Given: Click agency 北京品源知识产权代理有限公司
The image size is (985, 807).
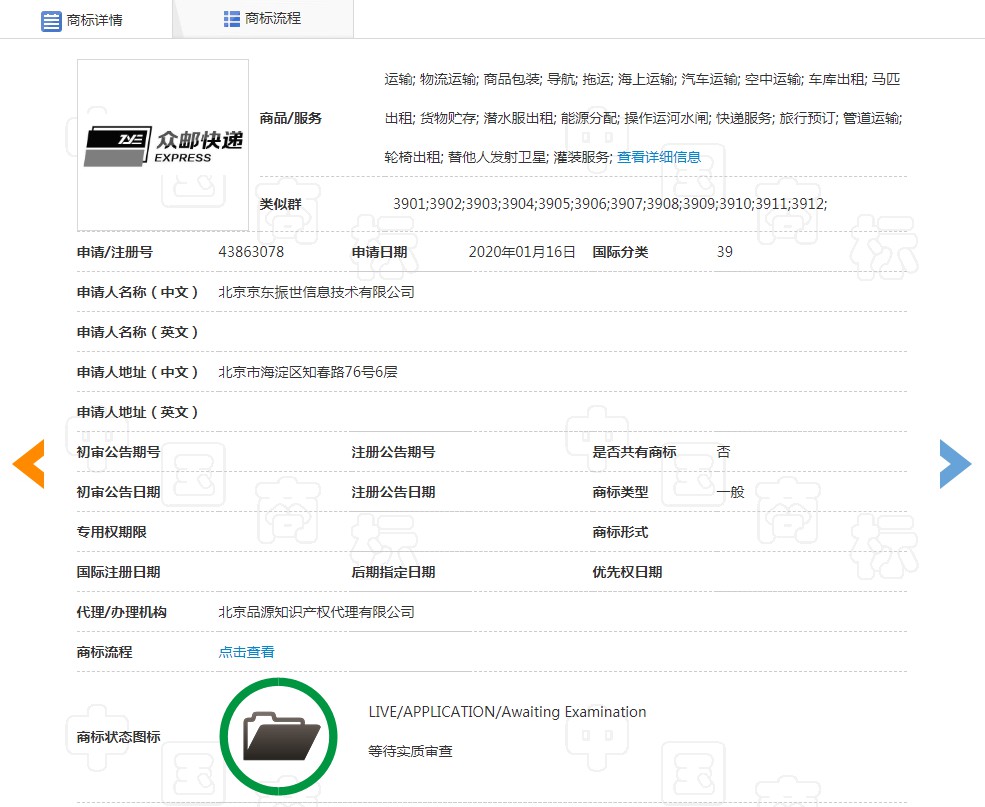Looking at the screenshot, I should pos(316,611).
